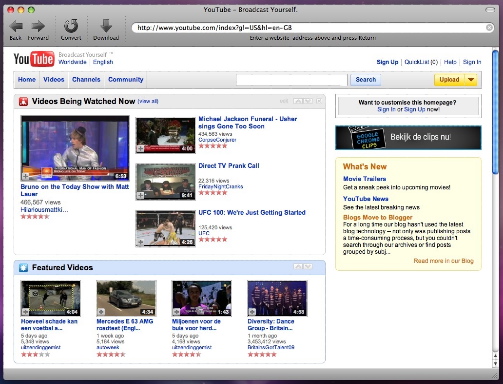The height and width of the screenshot is (384, 503).
Task: Open the Hoeveel schade kan een voetbal title
Action: pos(49,325)
